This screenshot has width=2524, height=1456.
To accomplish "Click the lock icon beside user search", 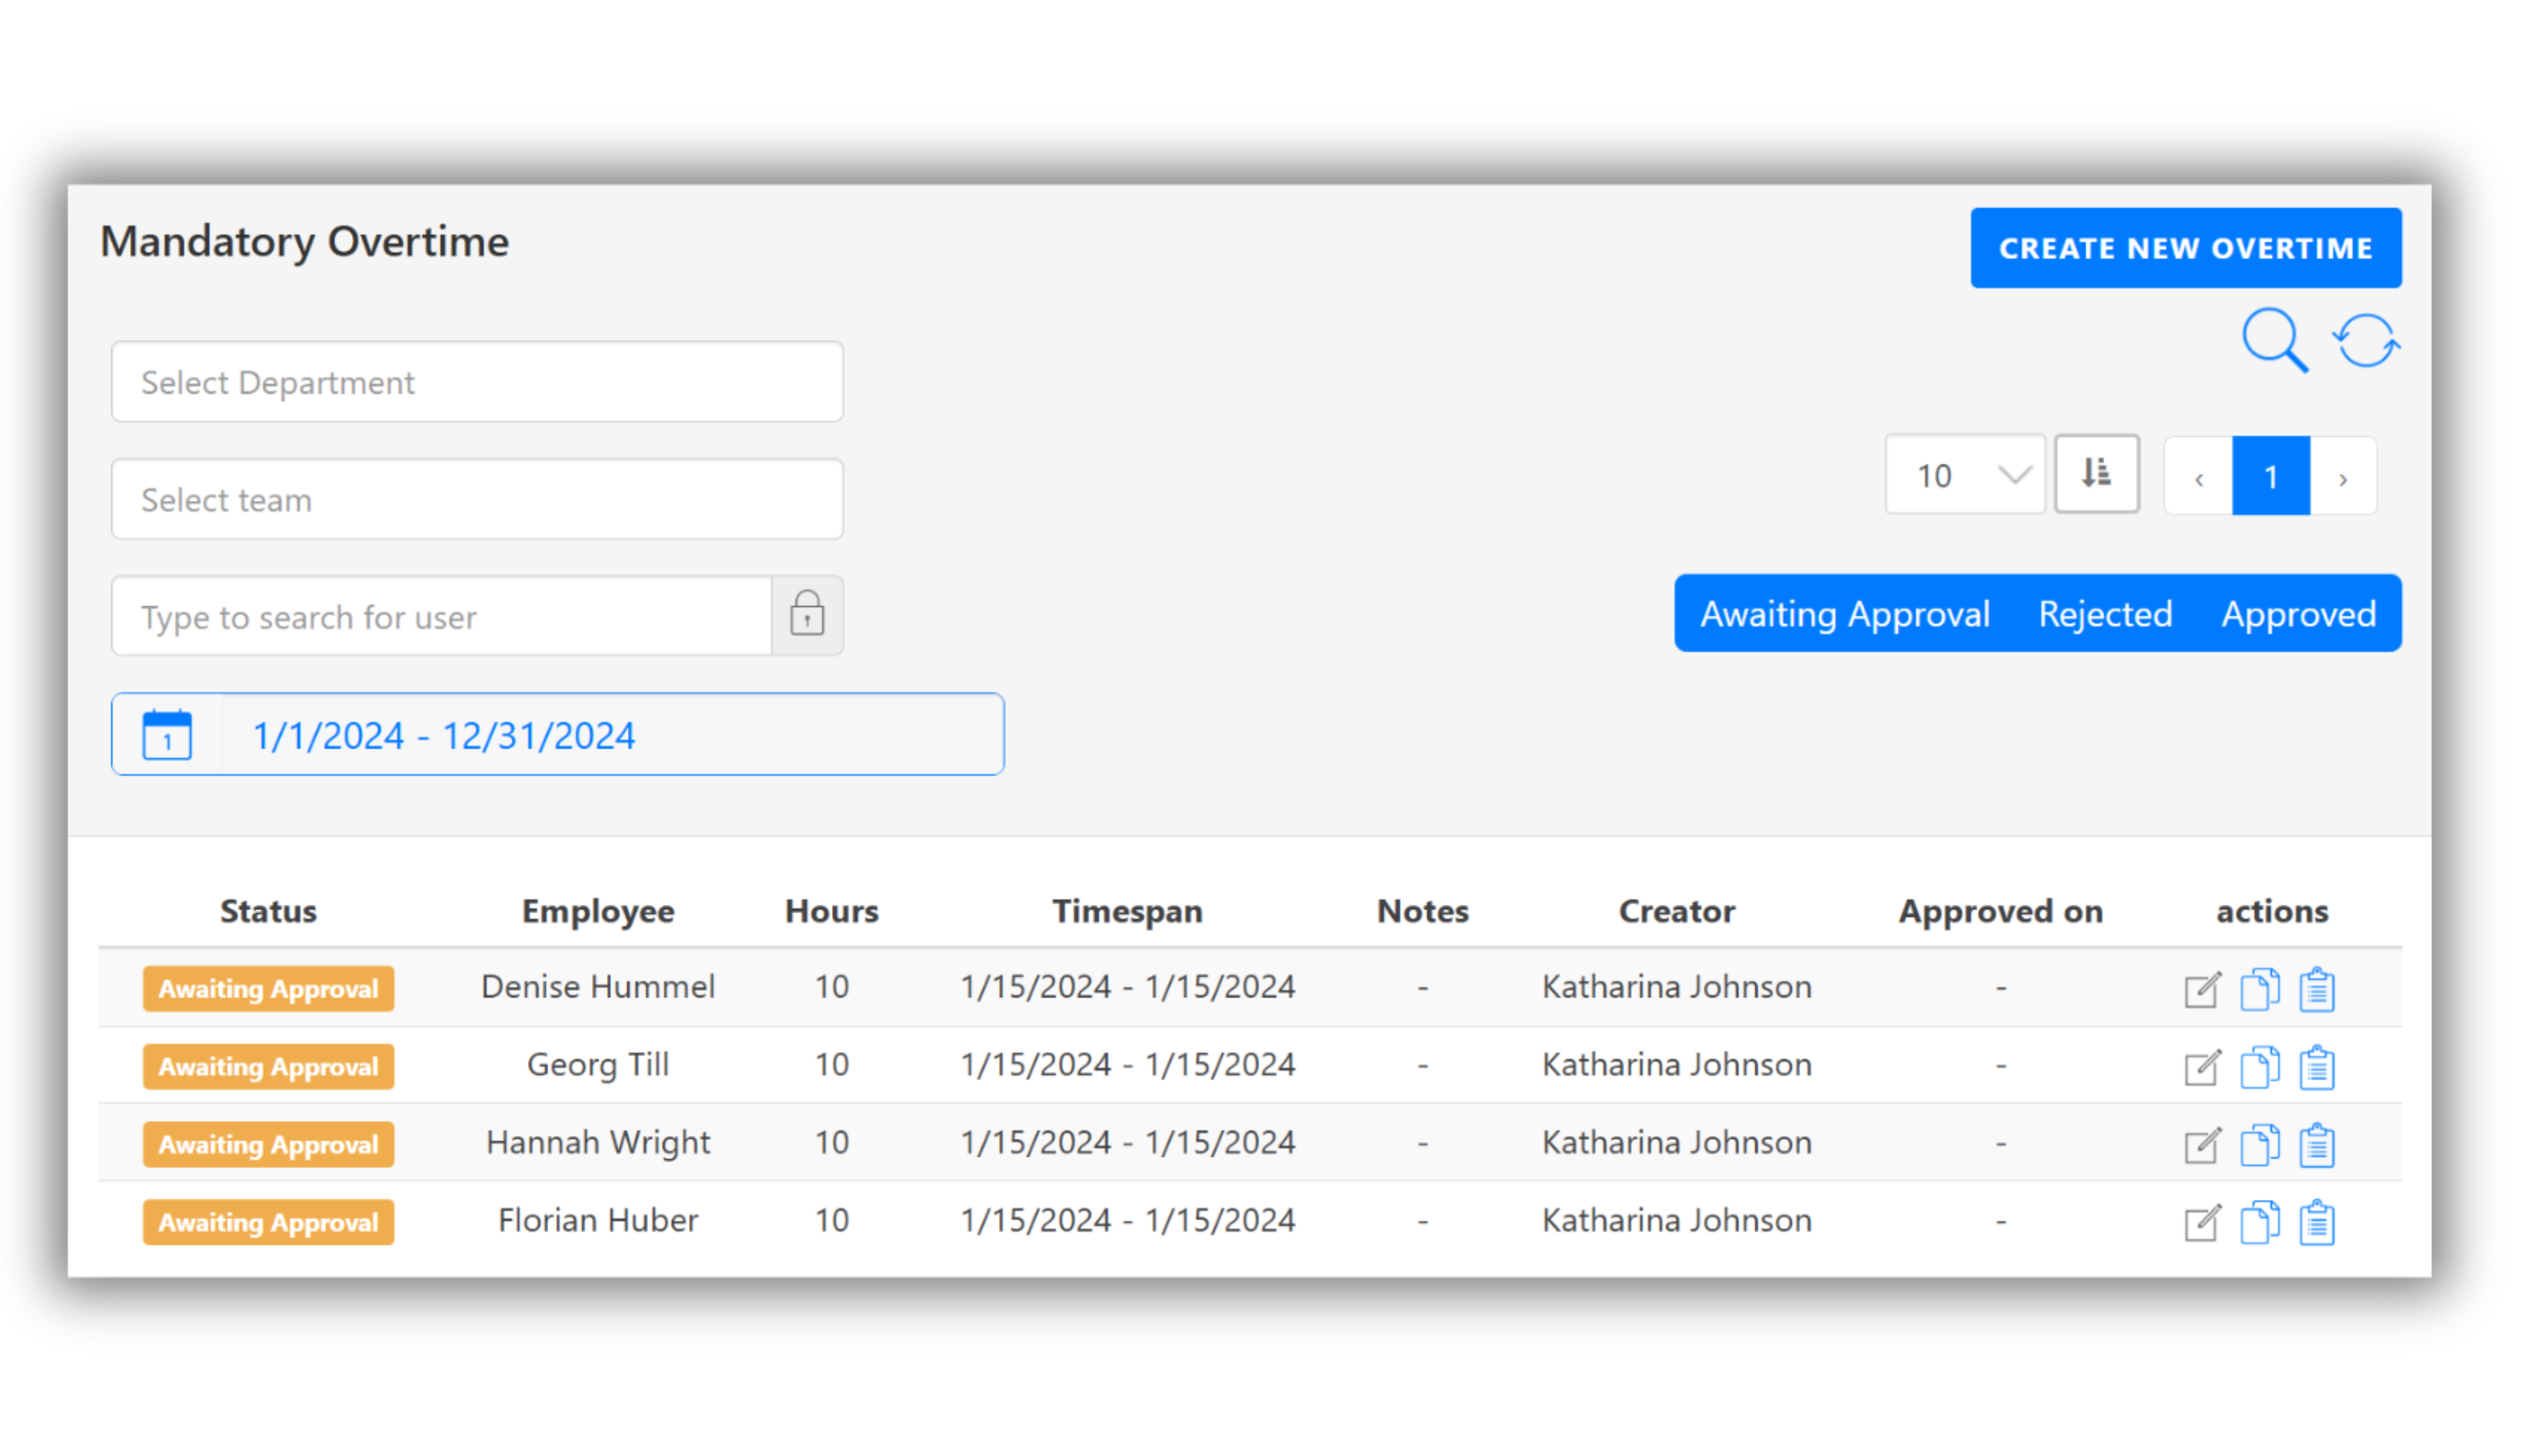I will [807, 615].
